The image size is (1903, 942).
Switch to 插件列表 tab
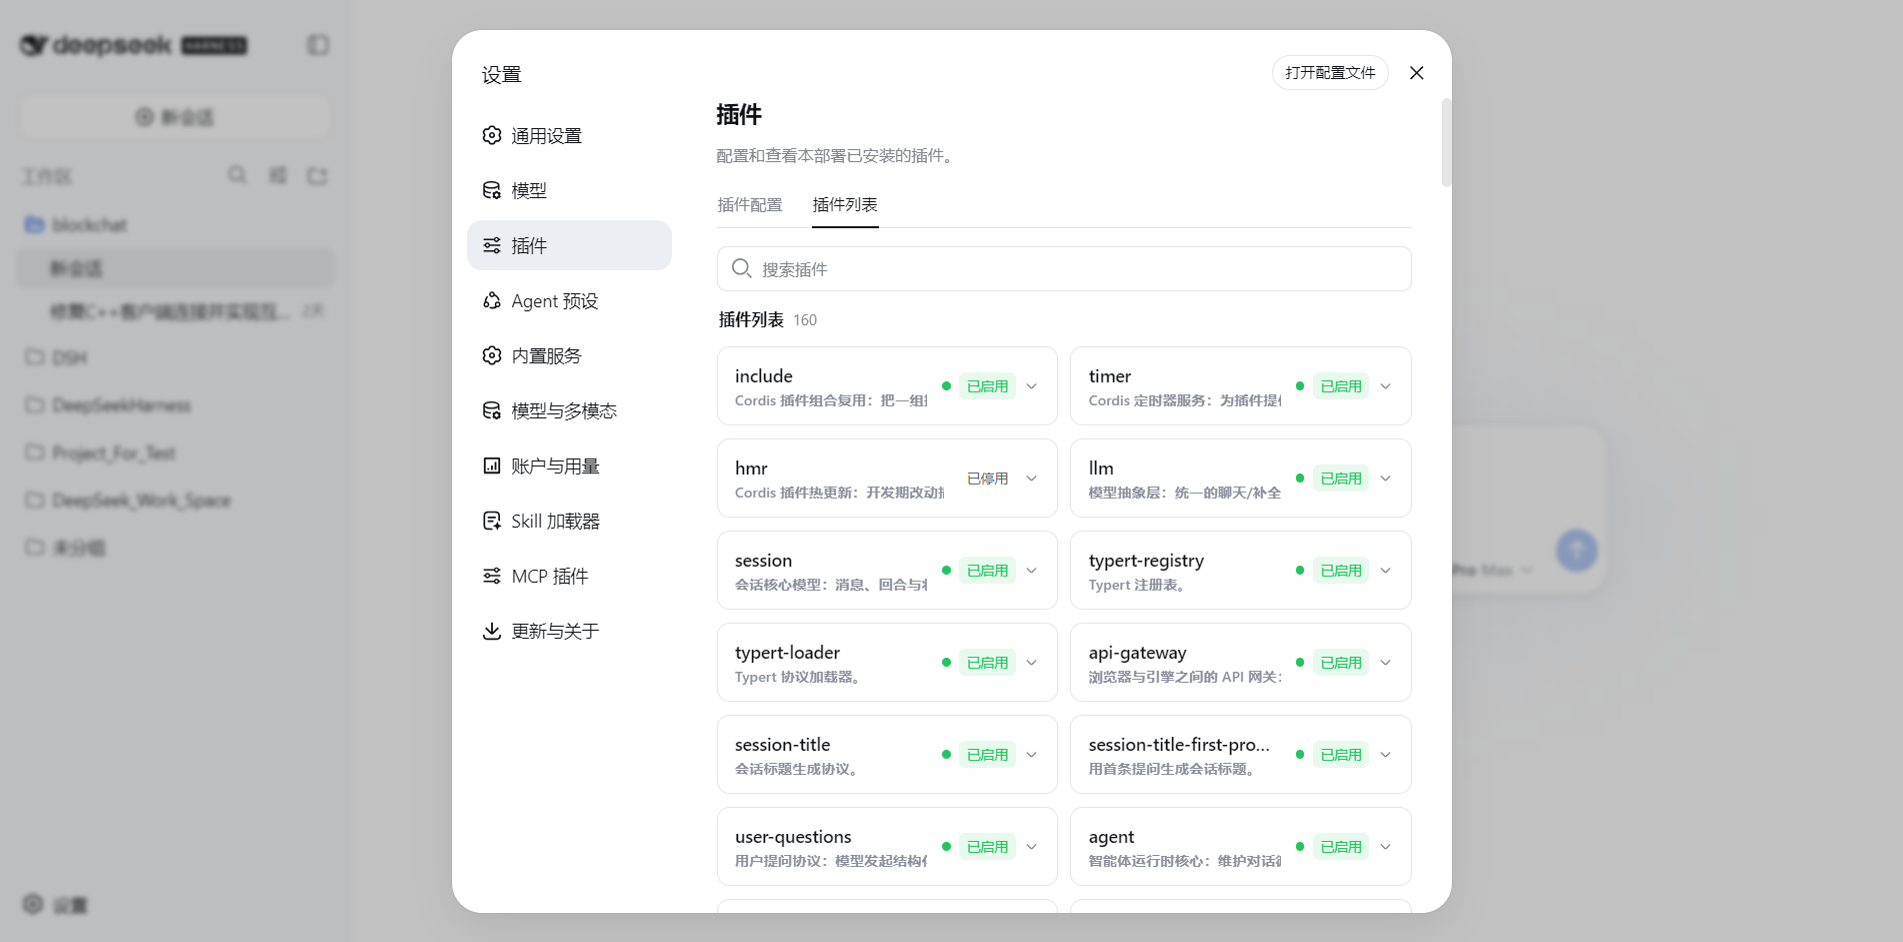pyautogui.click(x=845, y=205)
